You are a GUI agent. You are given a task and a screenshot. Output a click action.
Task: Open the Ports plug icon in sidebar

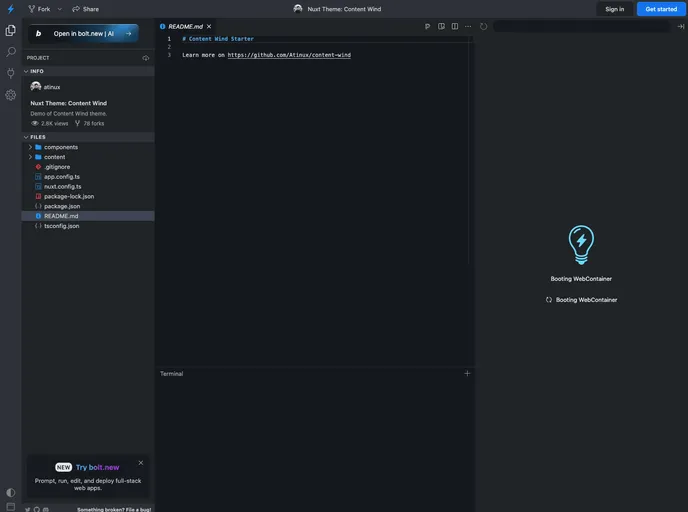(x=11, y=73)
